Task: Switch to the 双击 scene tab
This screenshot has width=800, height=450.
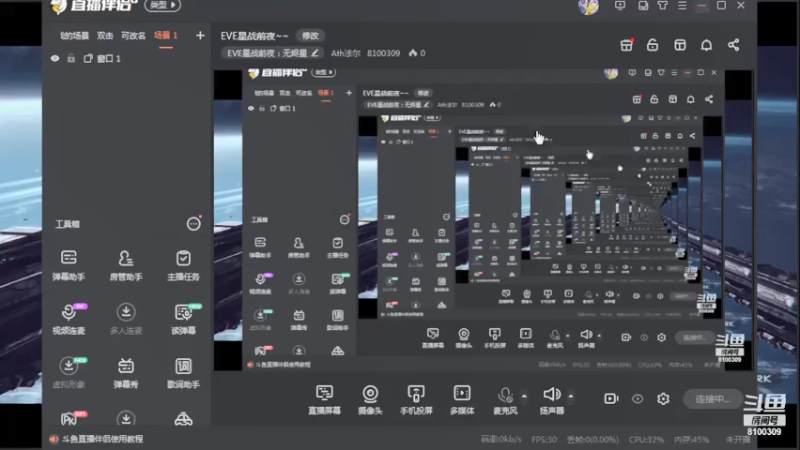Action: [x=105, y=36]
